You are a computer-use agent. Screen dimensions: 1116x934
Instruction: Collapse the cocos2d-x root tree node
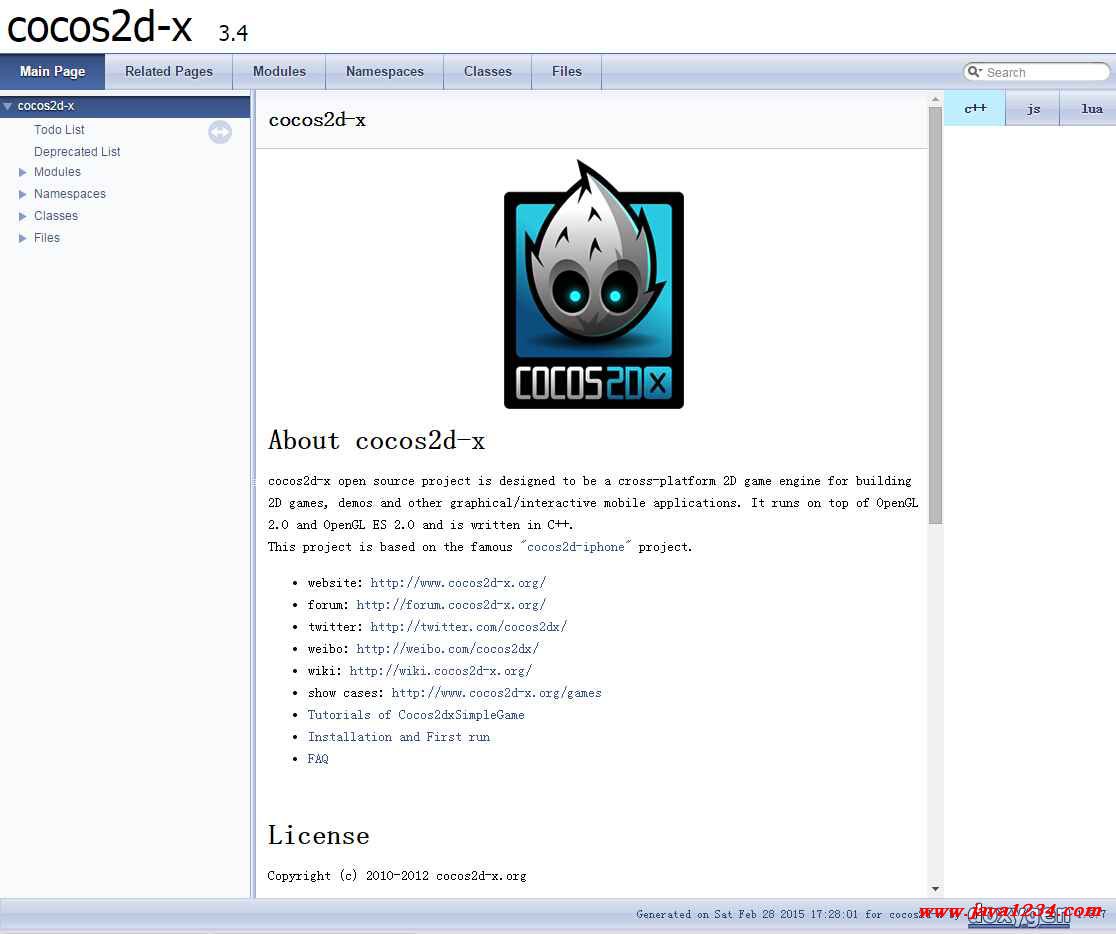[8, 106]
